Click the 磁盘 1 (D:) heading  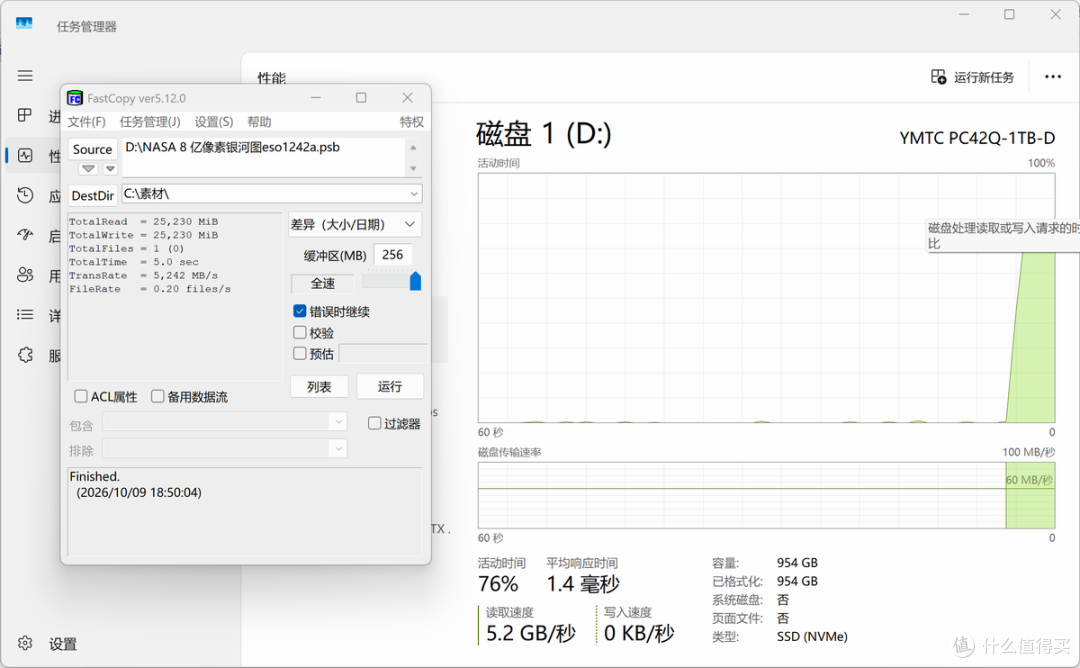[543, 134]
